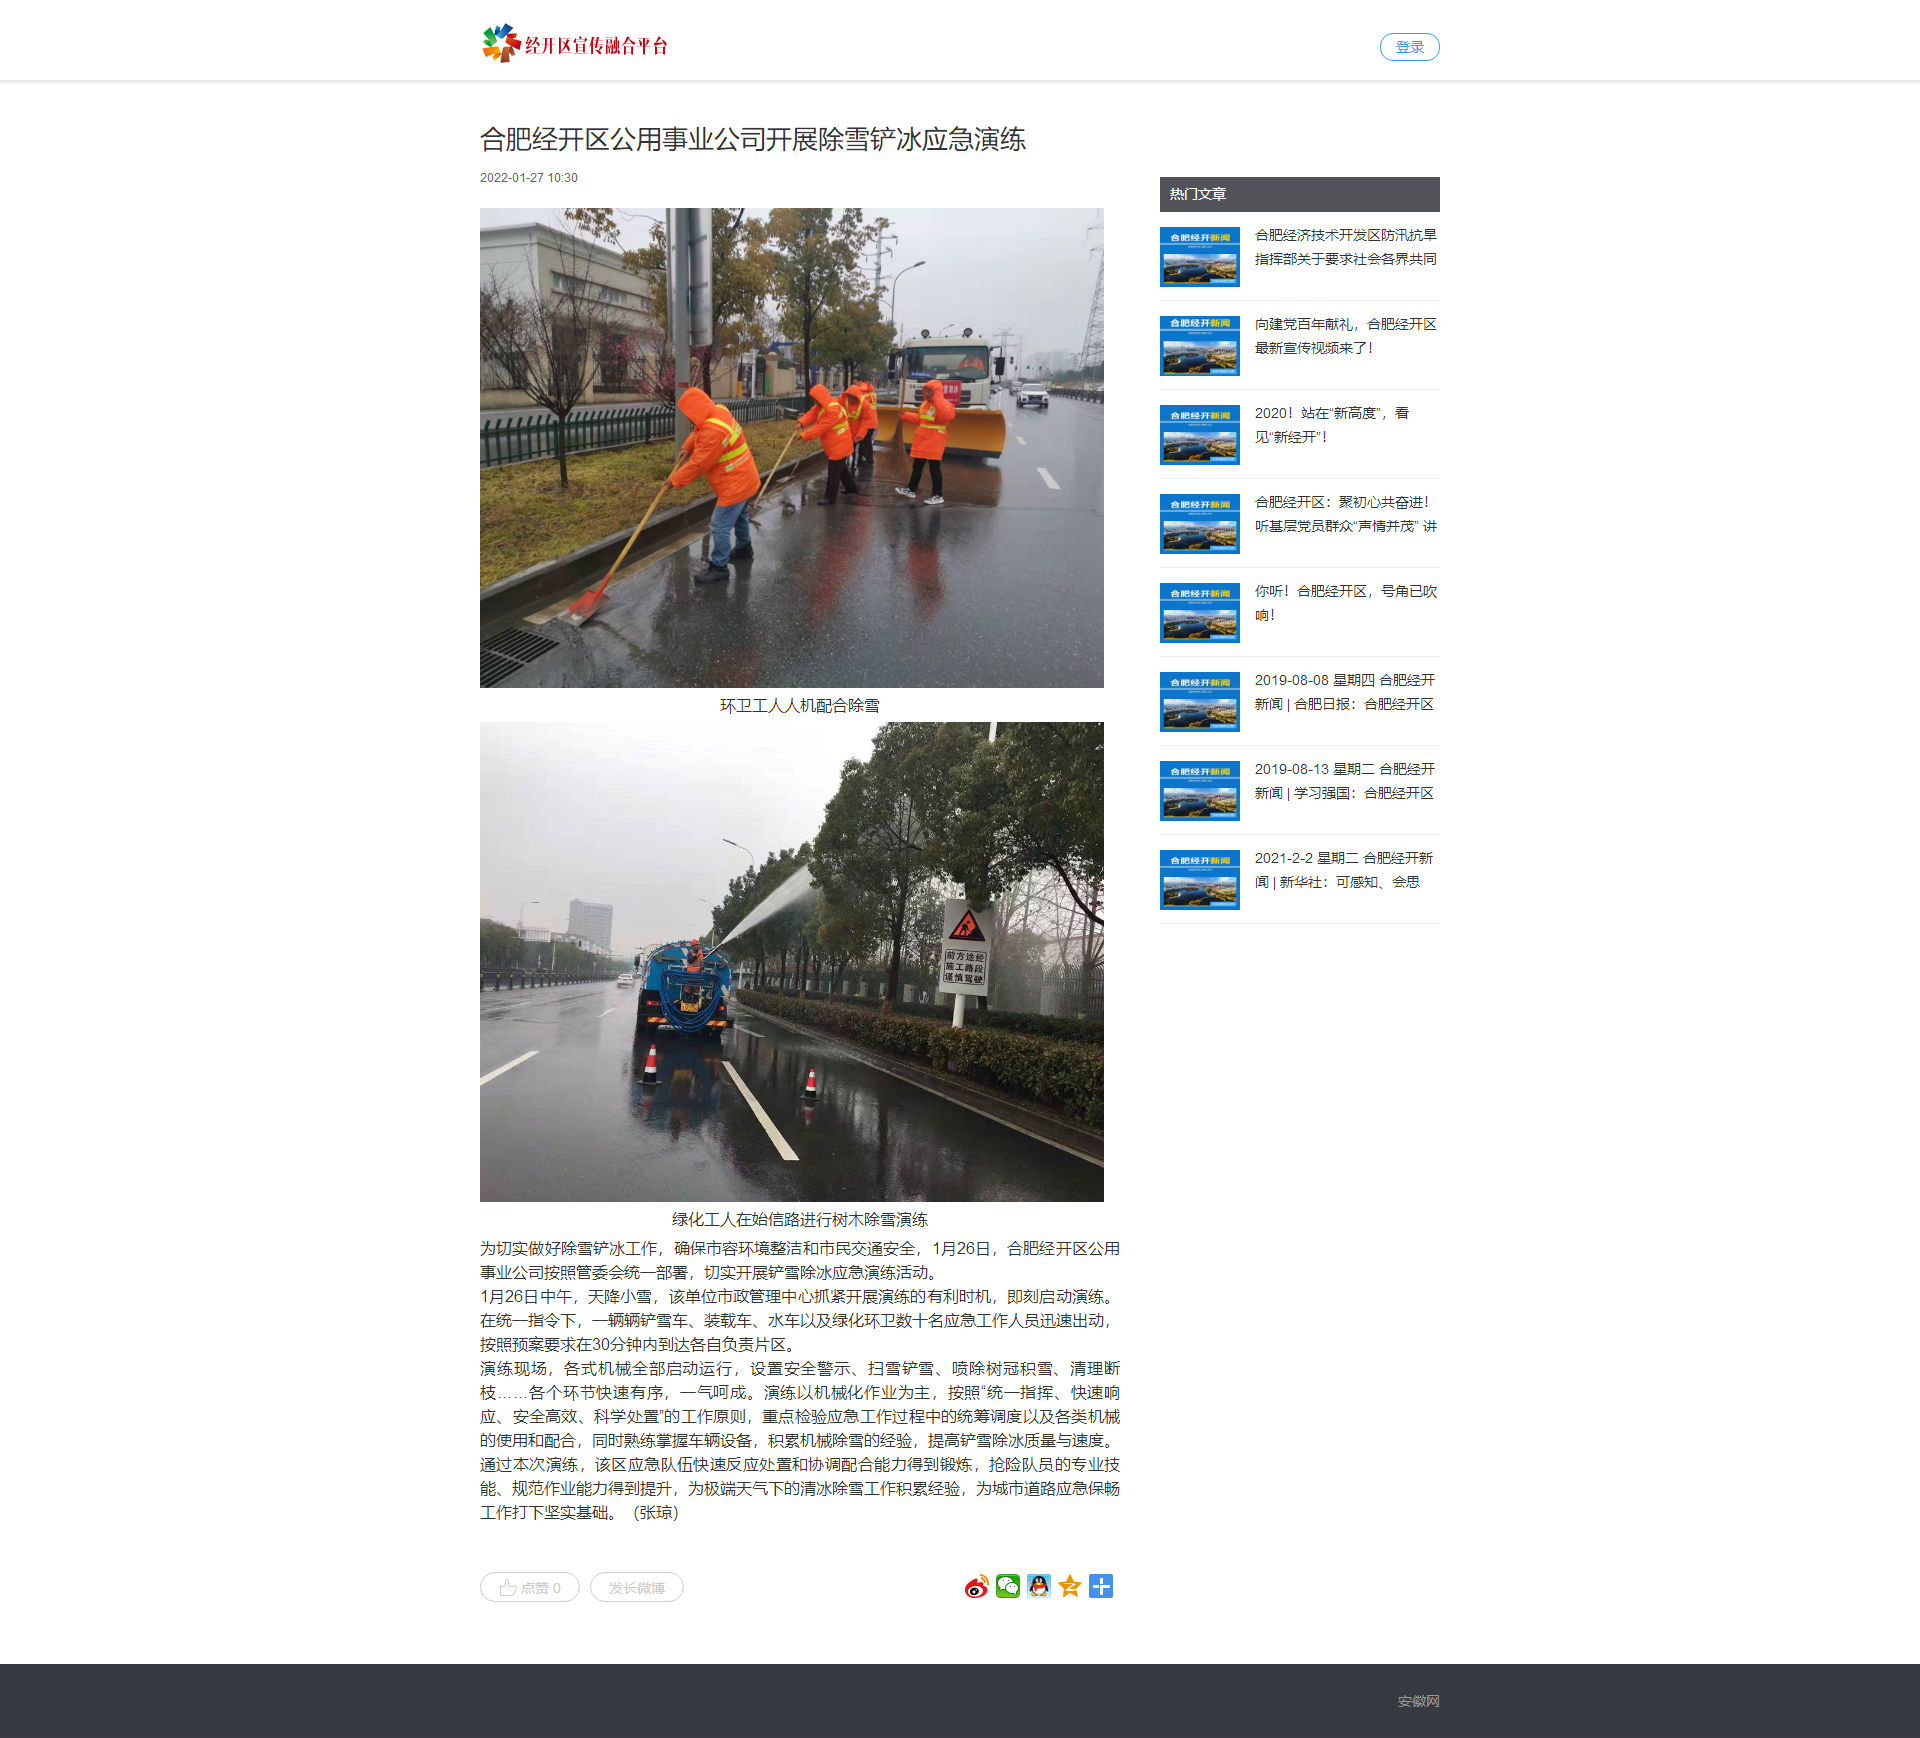Open the 安徽网 footer link
This screenshot has width=1920, height=1738.
tap(1418, 1701)
